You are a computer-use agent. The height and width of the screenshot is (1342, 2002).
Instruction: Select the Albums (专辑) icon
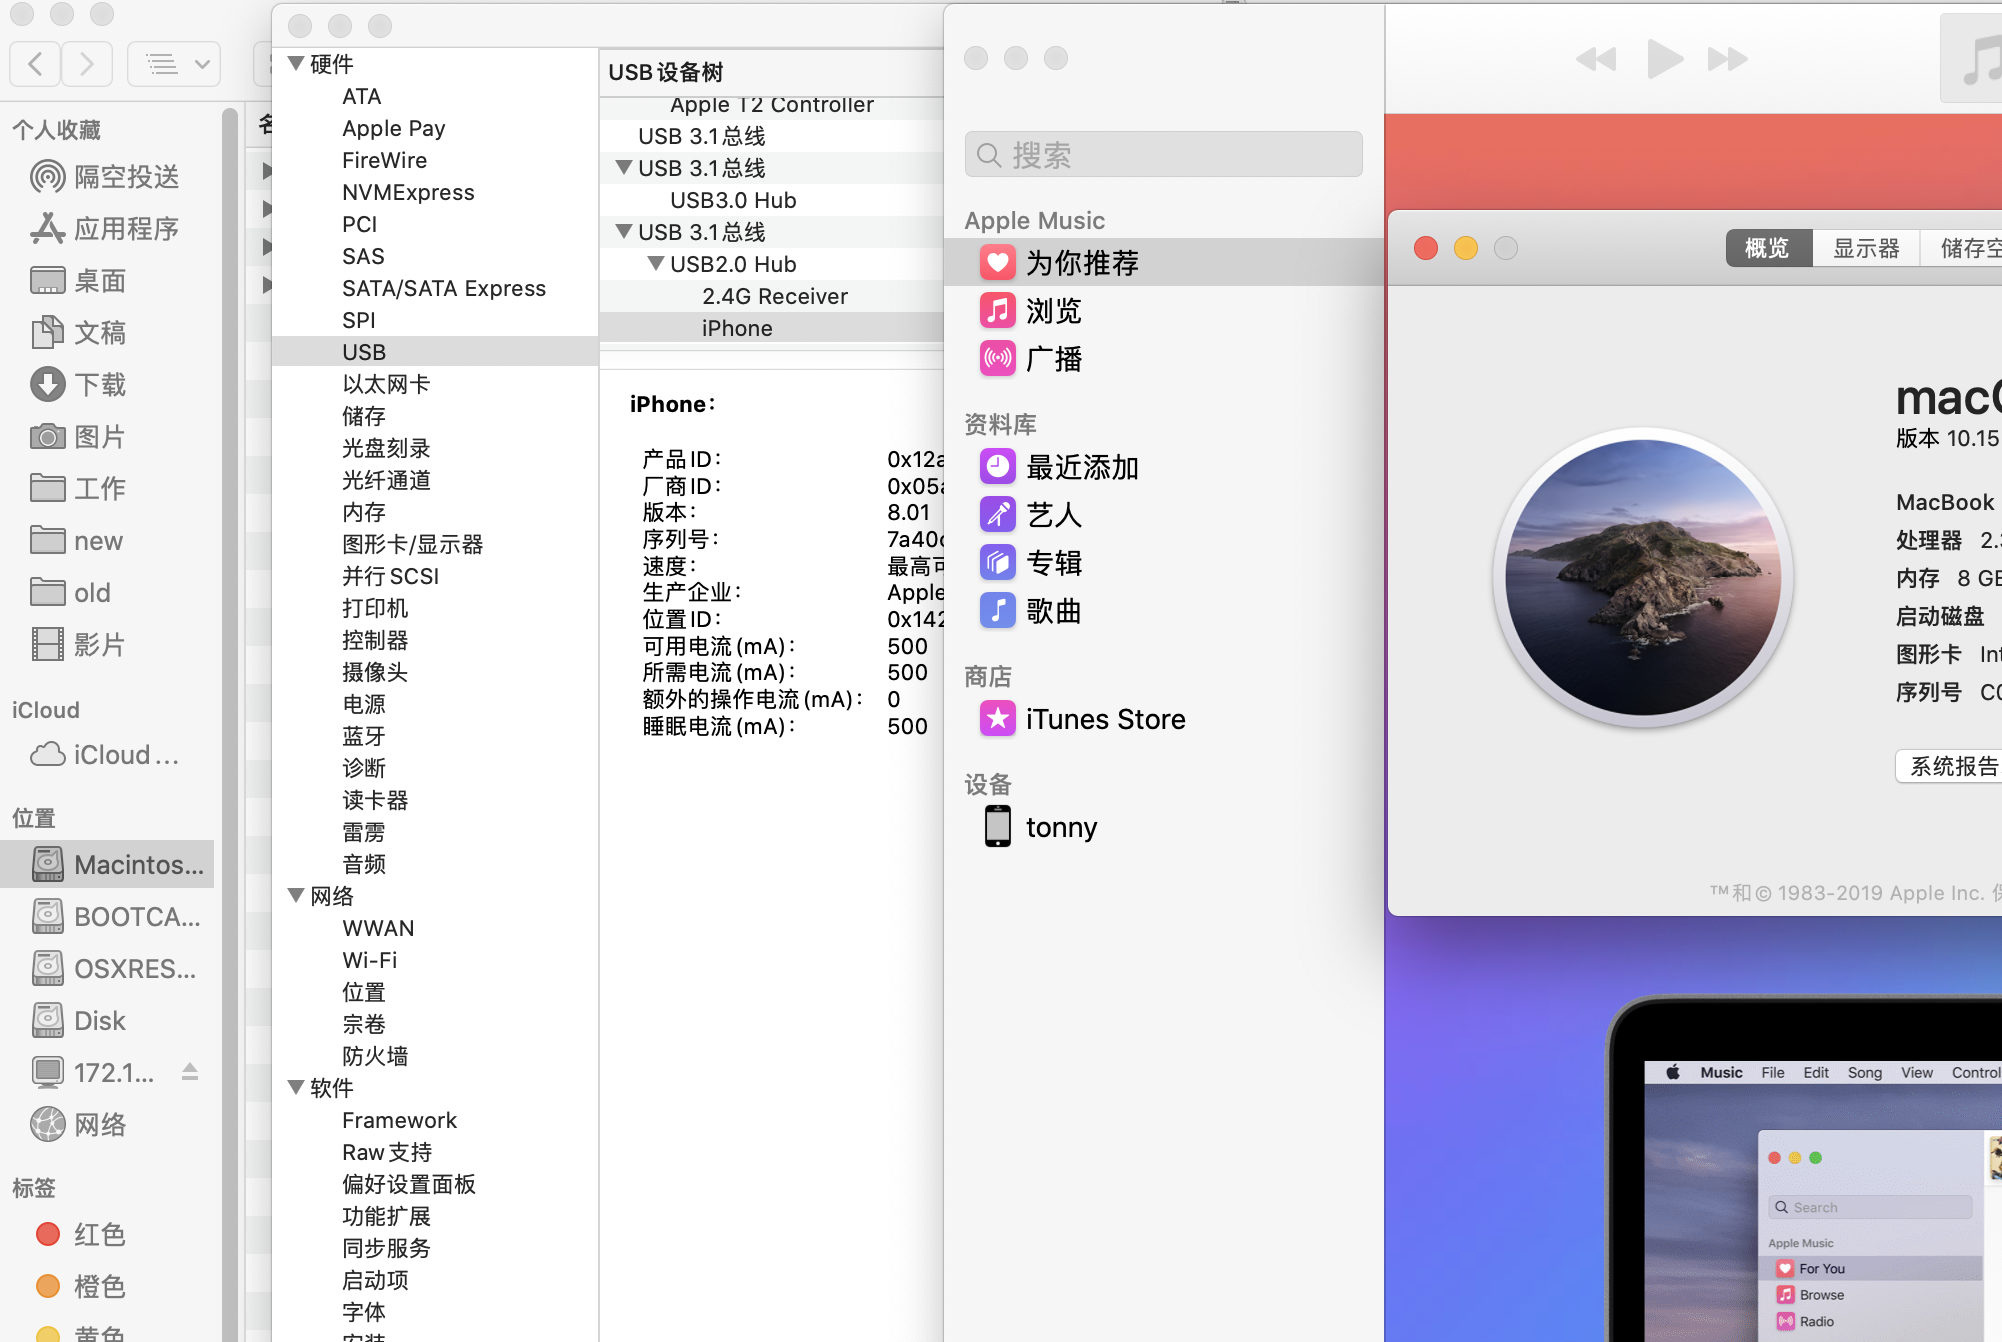click(997, 563)
